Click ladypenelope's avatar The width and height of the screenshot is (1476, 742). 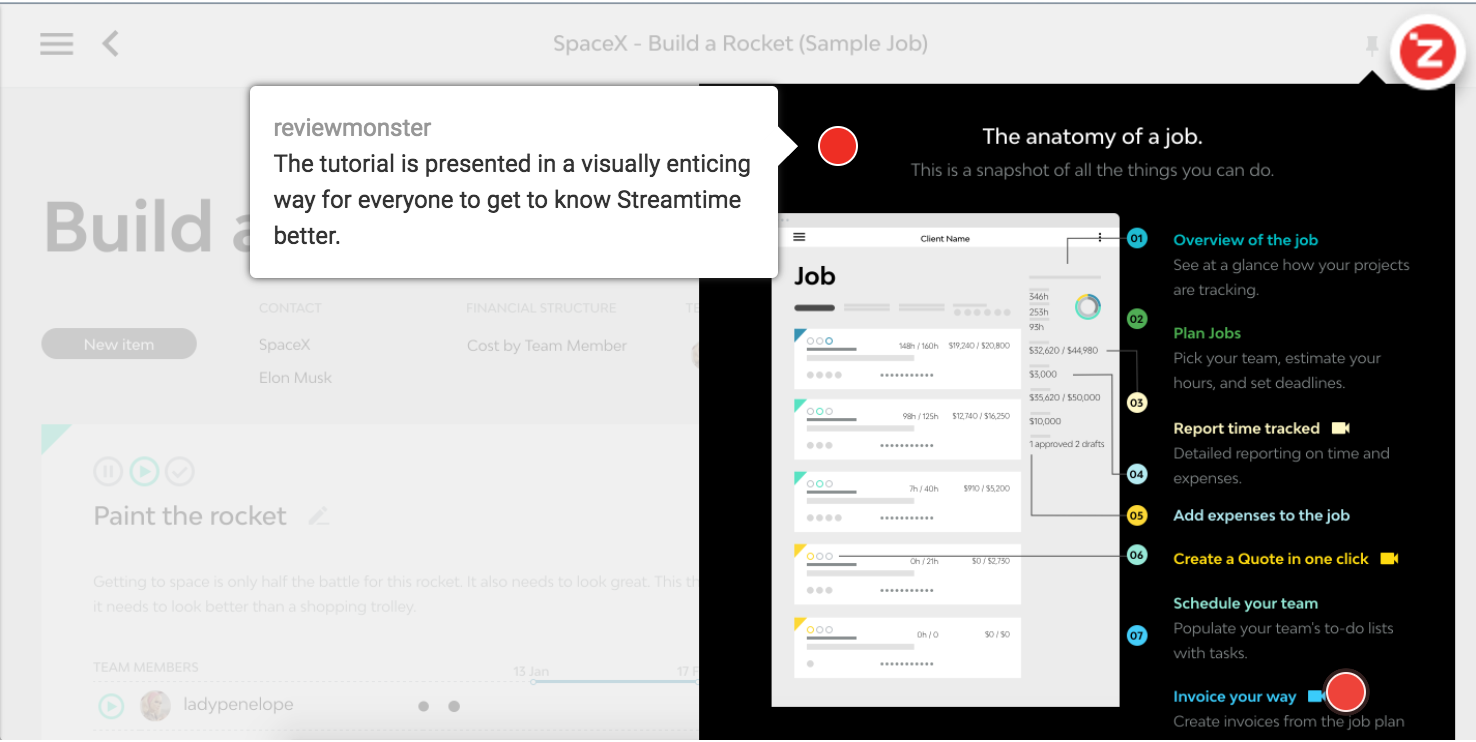[155, 705]
